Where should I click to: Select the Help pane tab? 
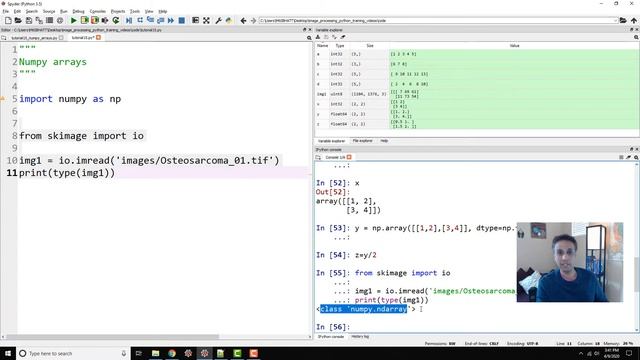[384, 141]
